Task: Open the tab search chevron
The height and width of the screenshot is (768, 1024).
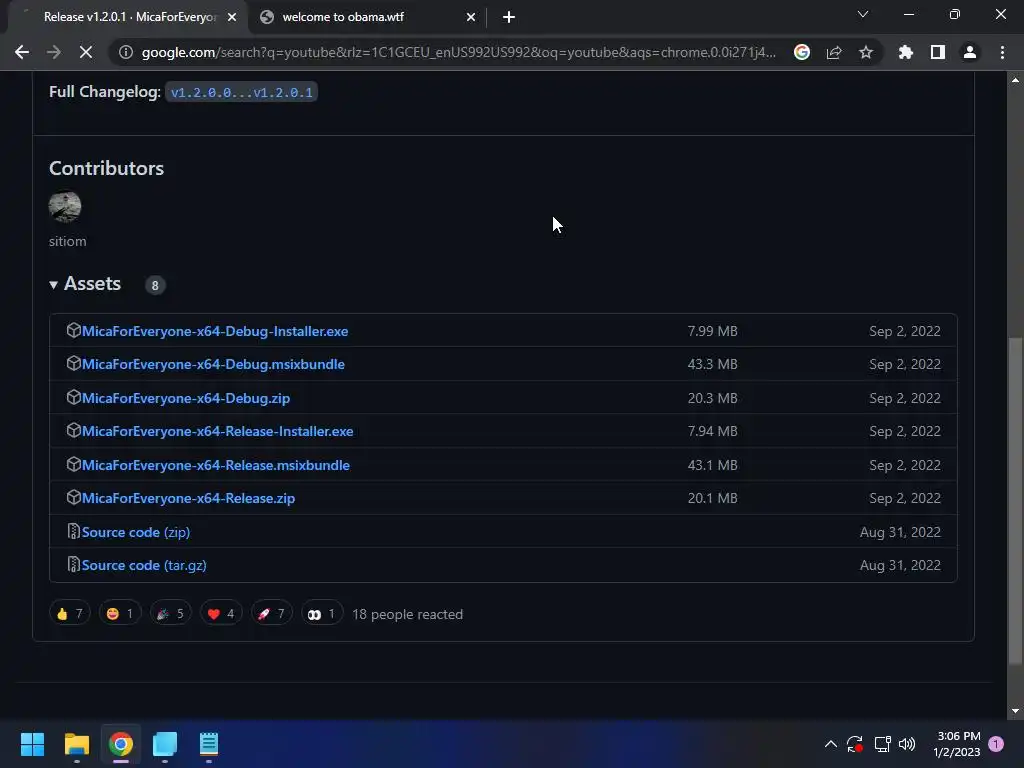Action: 863,14
